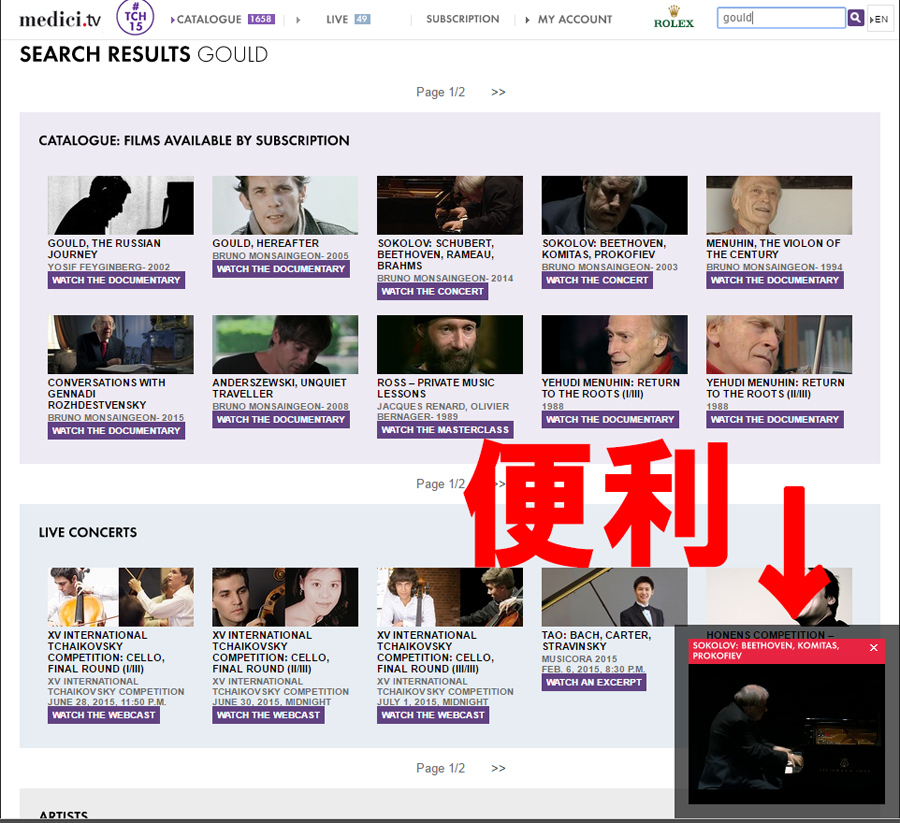
Task: Open title Tao: Bach, Carter, Stravinsky
Action: [596, 640]
